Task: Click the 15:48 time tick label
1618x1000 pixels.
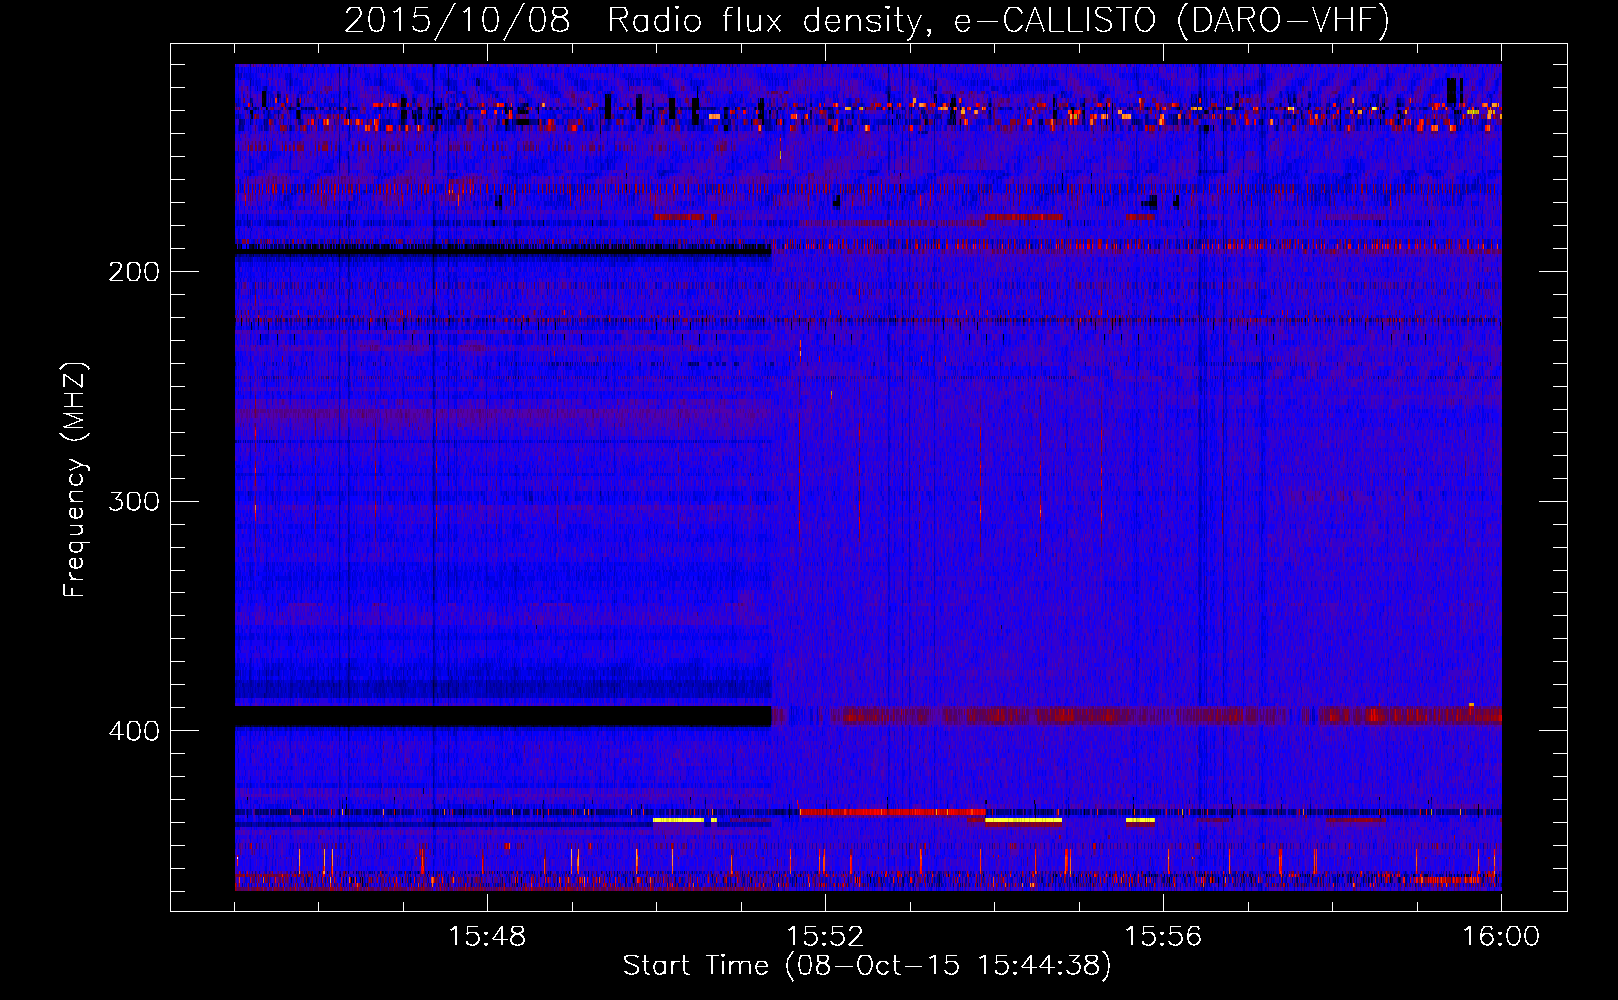Action: coord(487,937)
